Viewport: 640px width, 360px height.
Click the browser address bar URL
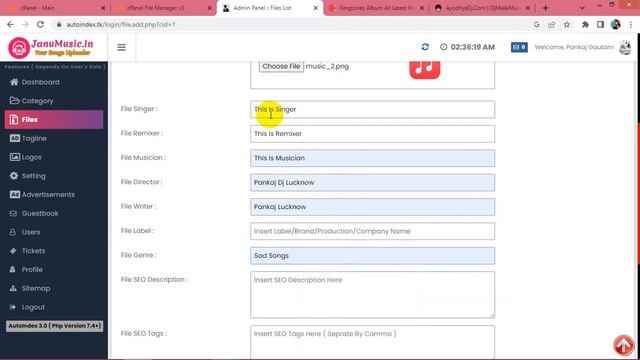coord(121,24)
